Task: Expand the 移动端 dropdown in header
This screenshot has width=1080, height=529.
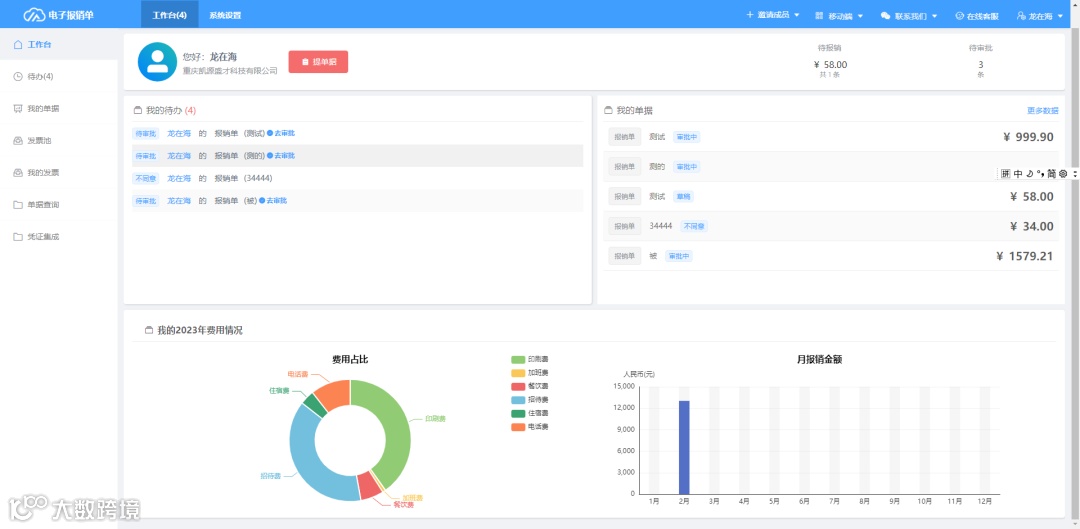Action: [x=839, y=15]
